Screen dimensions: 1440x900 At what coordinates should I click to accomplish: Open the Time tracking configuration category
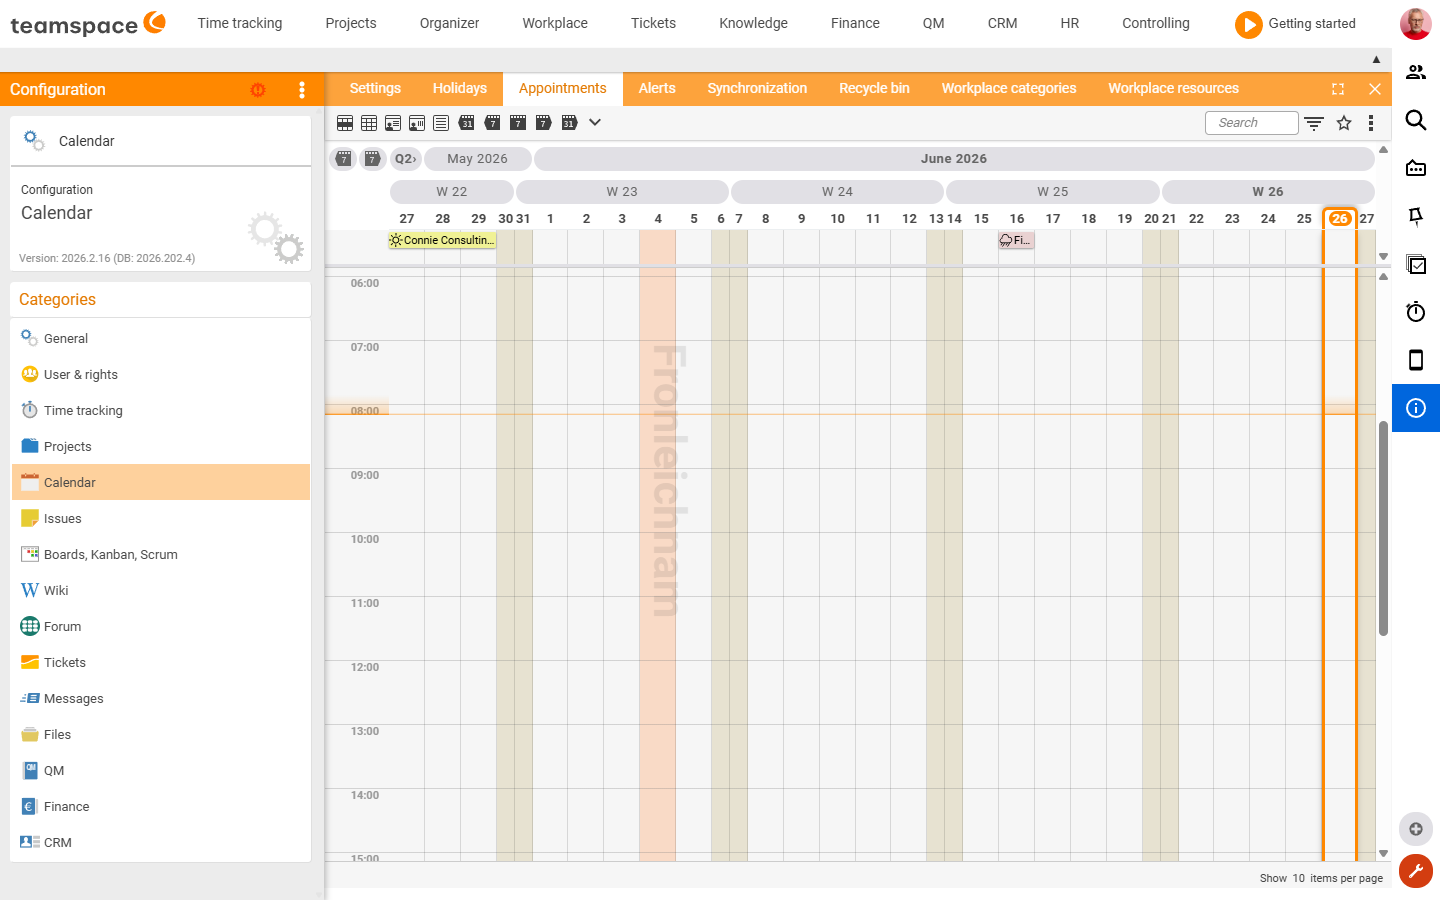pyautogui.click(x=161, y=410)
